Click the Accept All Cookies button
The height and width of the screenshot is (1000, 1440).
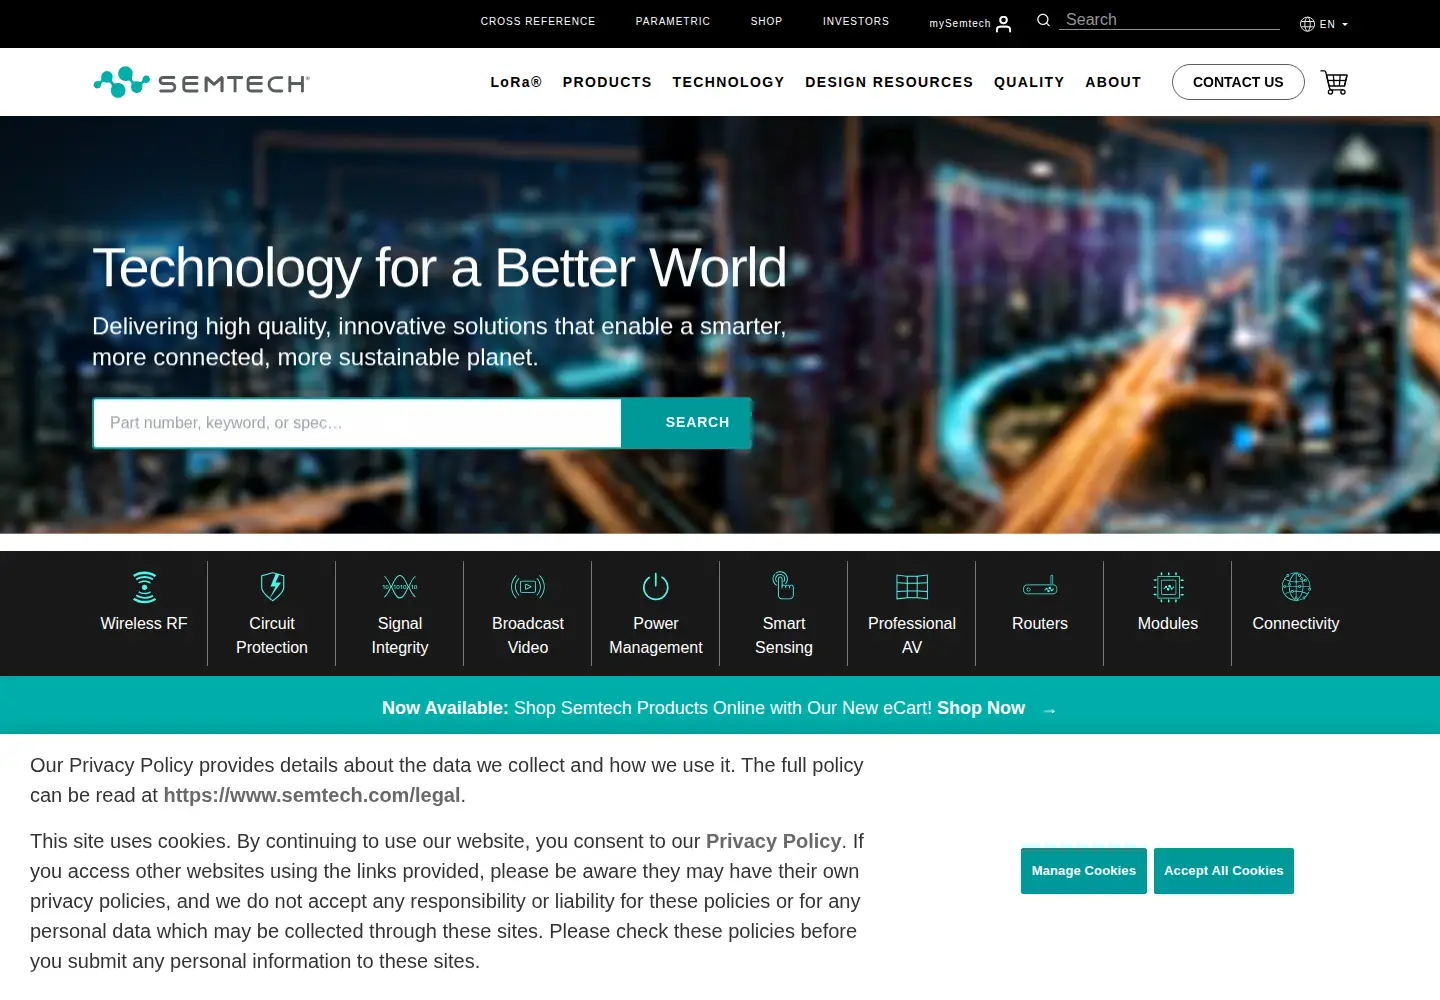pos(1224,871)
